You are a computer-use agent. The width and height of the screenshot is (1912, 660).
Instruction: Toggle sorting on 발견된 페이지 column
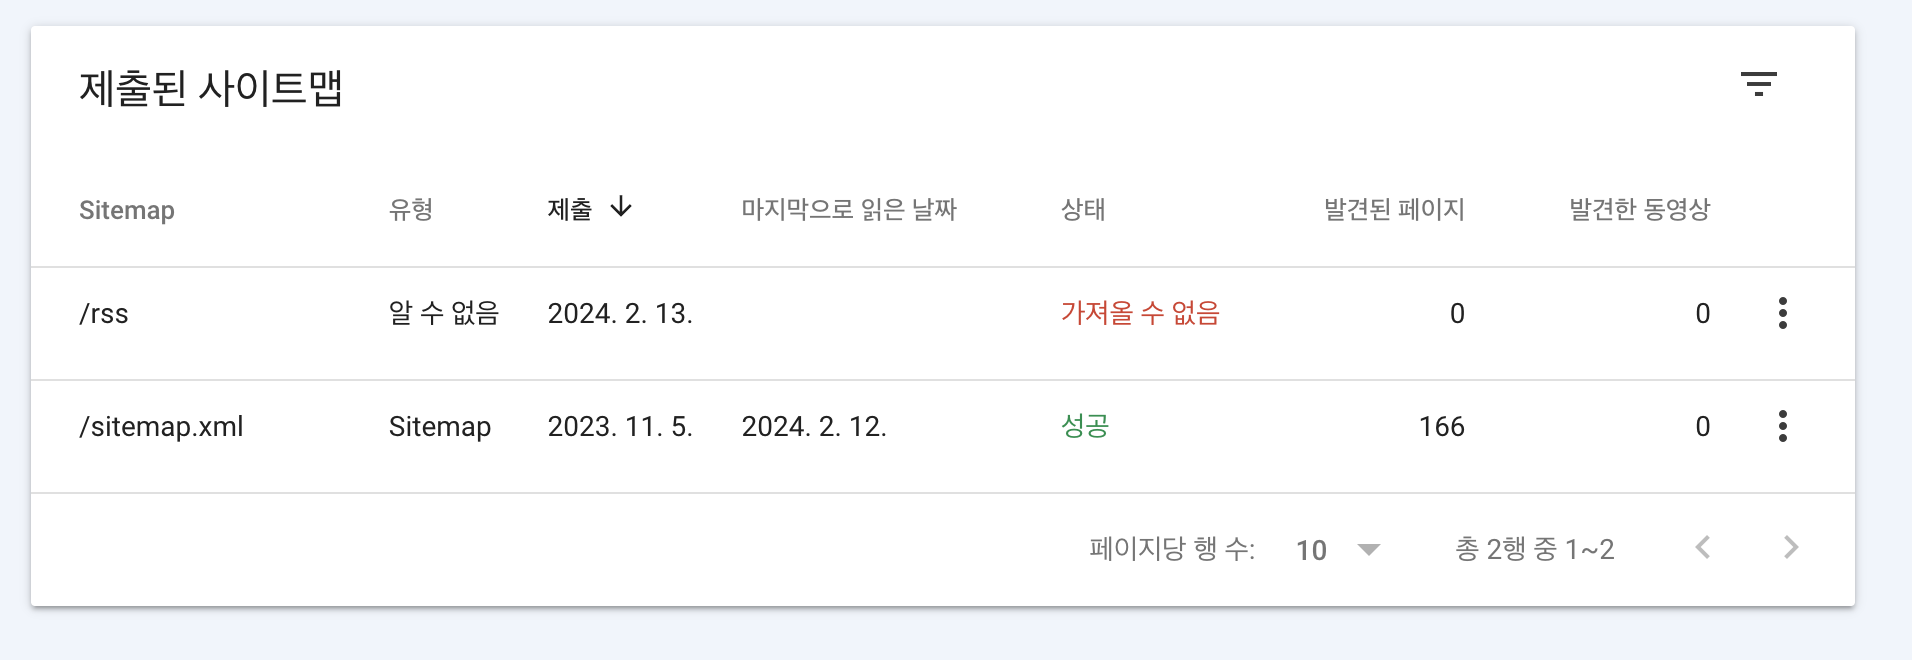click(1394, 210)
